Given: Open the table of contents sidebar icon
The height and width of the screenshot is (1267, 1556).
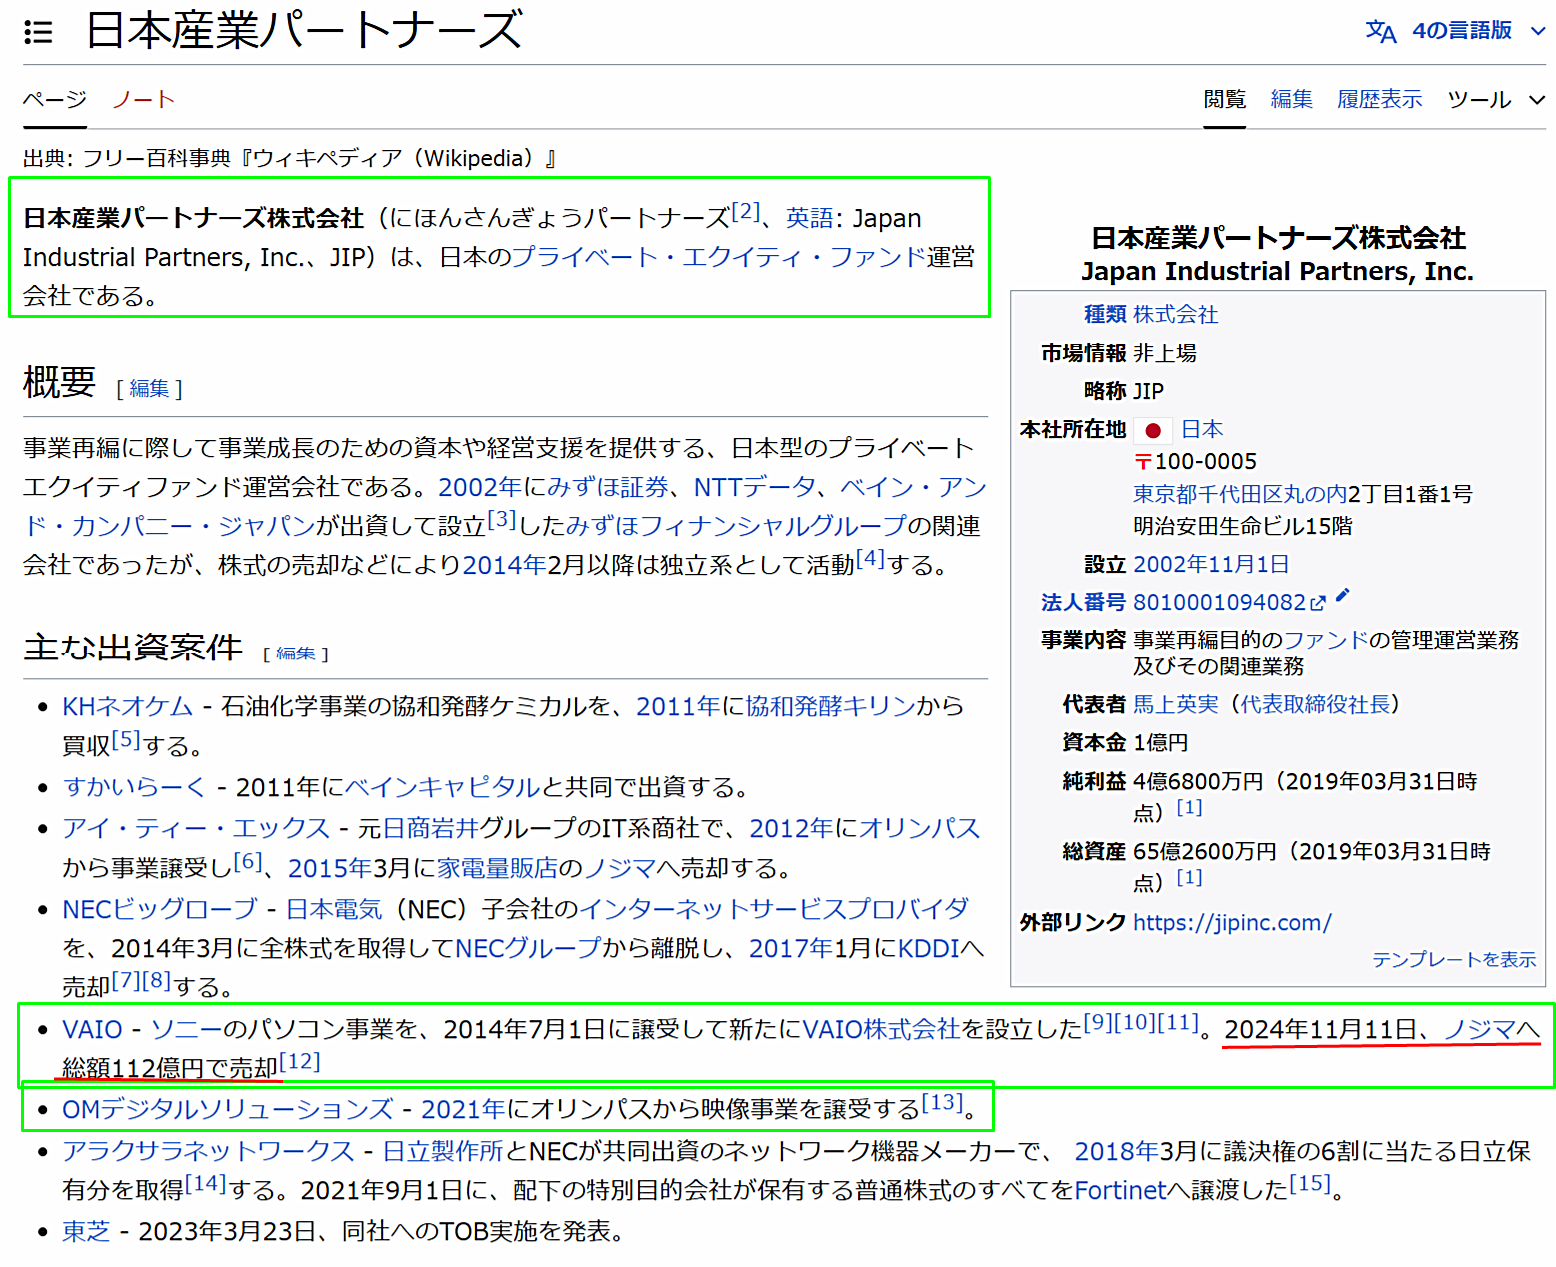Looking at the screenshot, I should [x=38, y=33].
